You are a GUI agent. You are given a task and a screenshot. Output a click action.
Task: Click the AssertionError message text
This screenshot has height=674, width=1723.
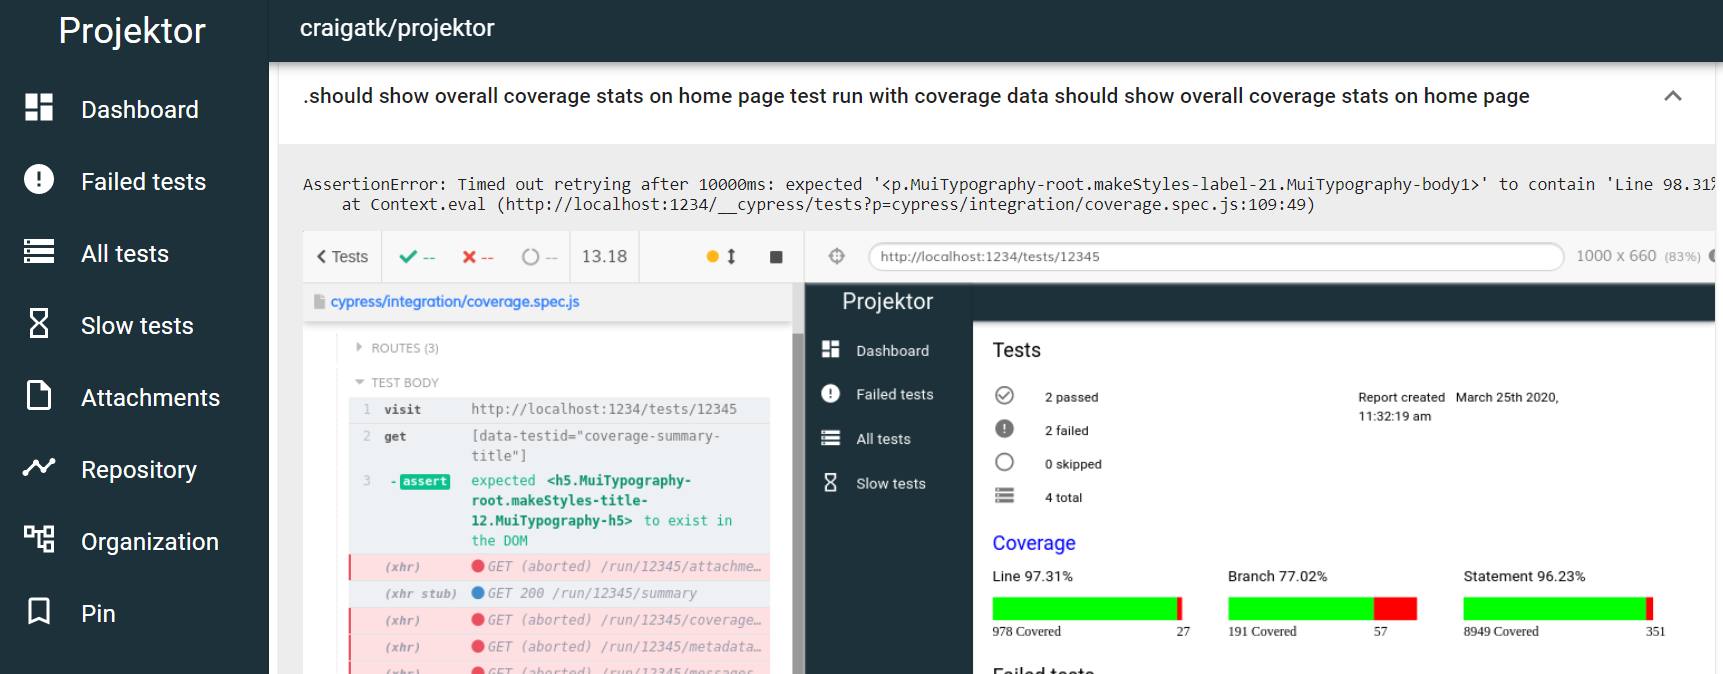click(1009, 194)
